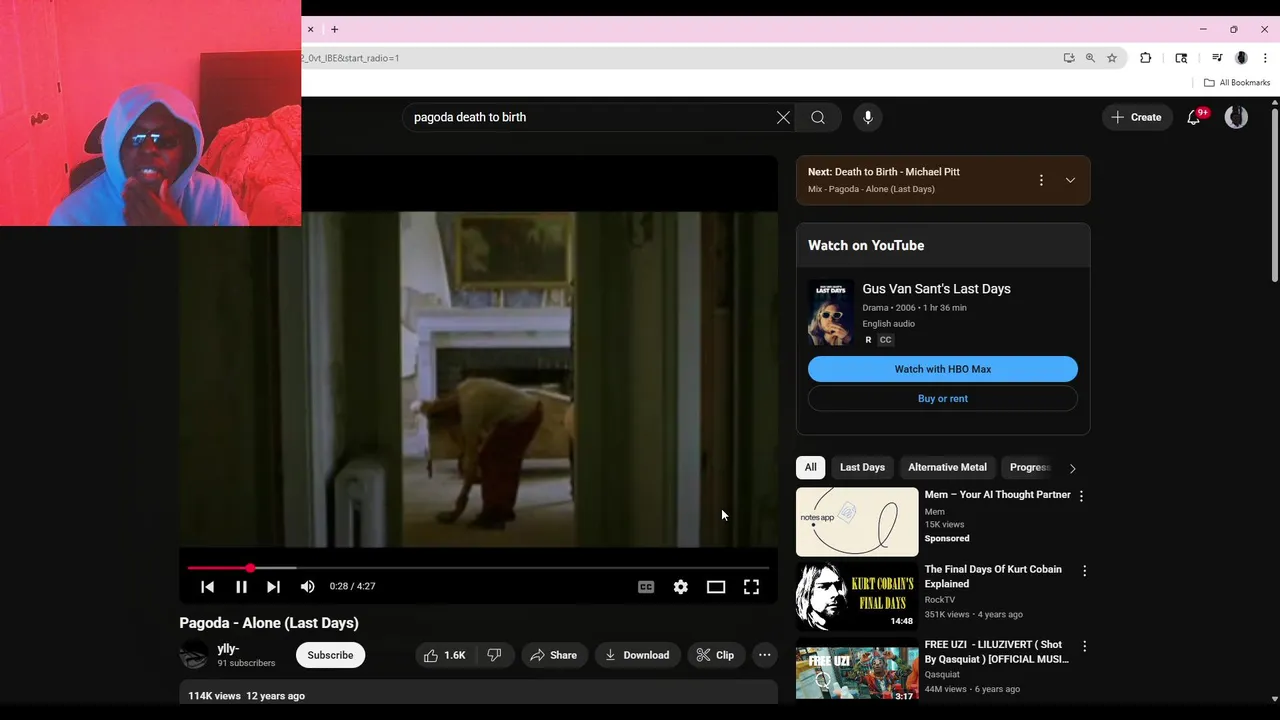Viewport: 1280px width, 720px height.
Task: Go to previous video in player
Action: coord(207,587)
